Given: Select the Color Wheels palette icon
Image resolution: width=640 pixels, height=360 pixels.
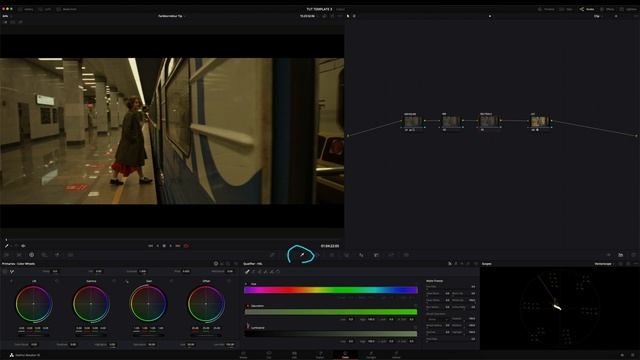Looking at the screenshot, I should pos(31,255).
